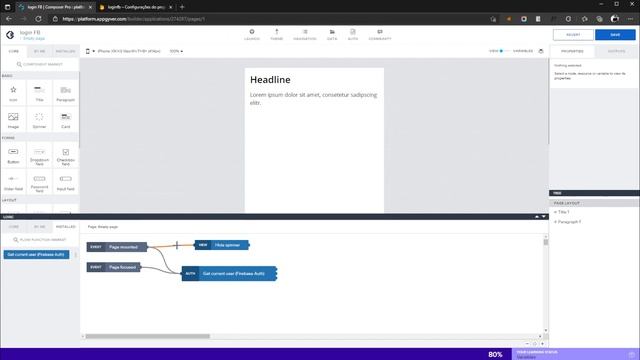Click the component market search icon
The width and height of the screenshot is (640, 360).
tap(19, 64)
